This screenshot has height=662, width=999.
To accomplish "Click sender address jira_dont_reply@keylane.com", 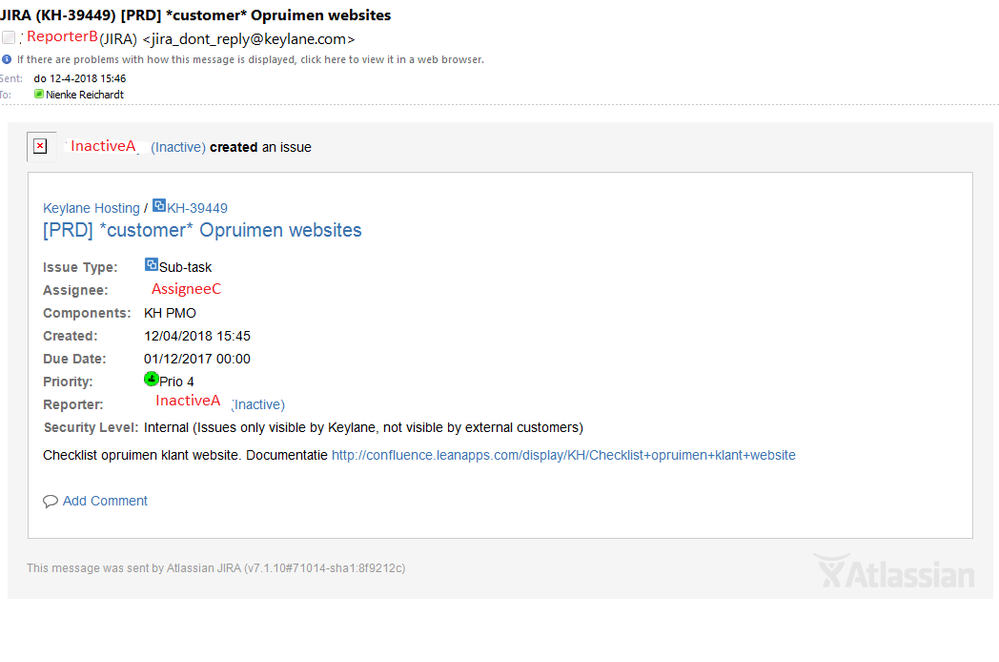I will click(x=248, y=39).
